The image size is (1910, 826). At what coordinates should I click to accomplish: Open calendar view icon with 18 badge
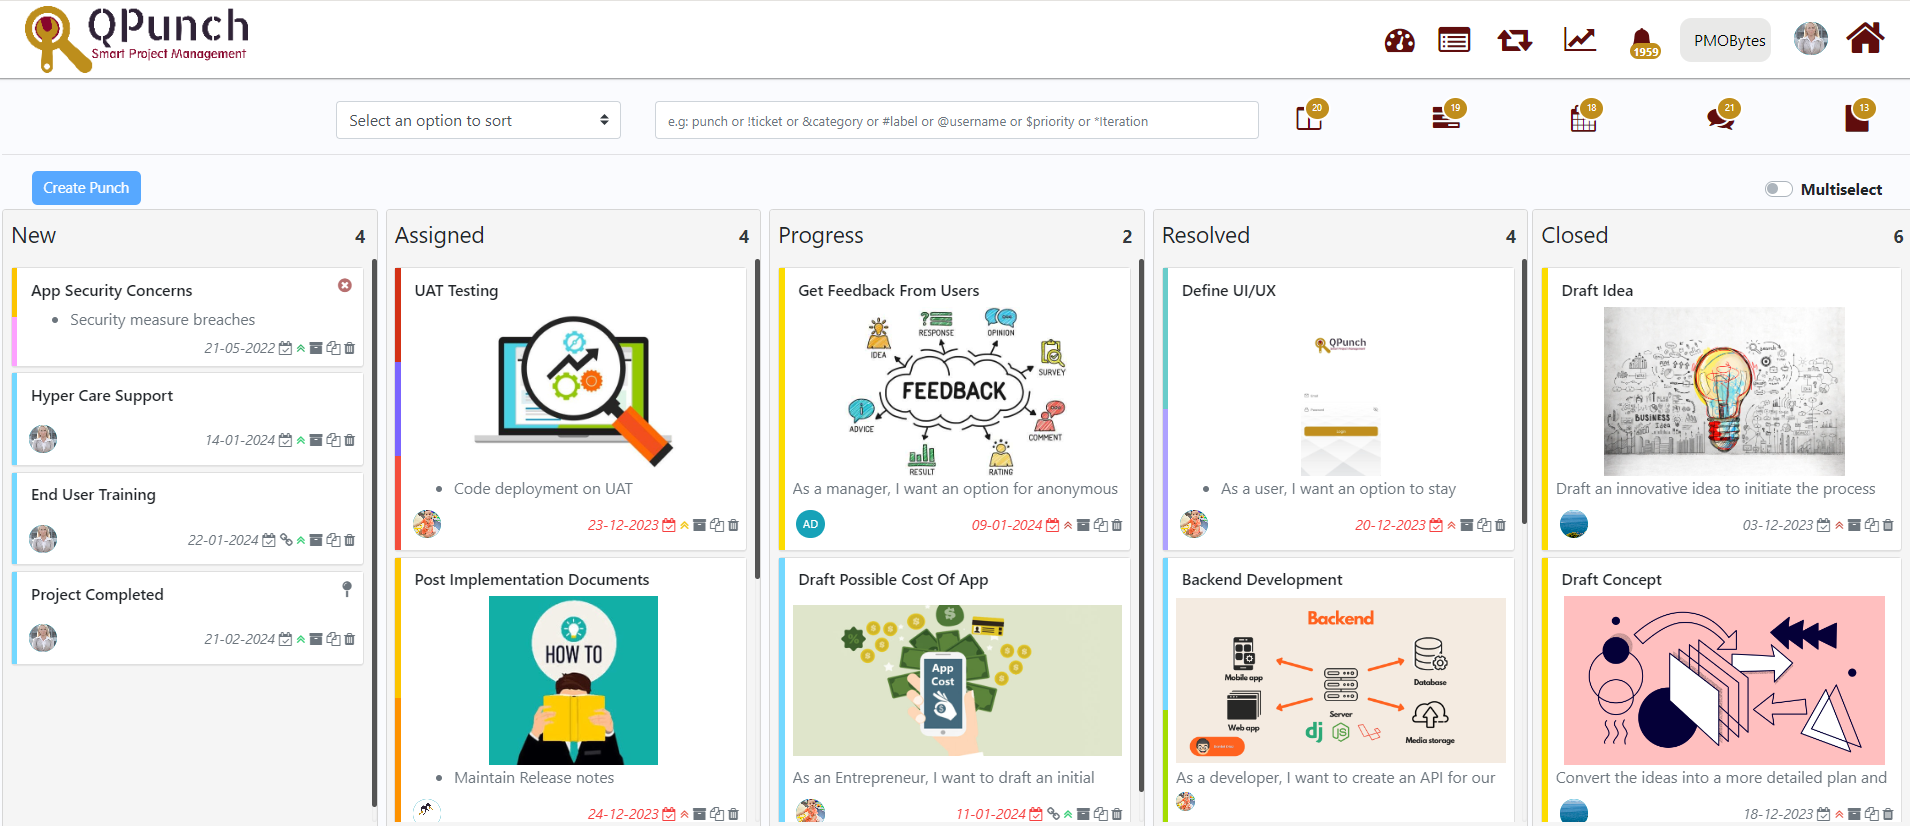click(1583, 119)
